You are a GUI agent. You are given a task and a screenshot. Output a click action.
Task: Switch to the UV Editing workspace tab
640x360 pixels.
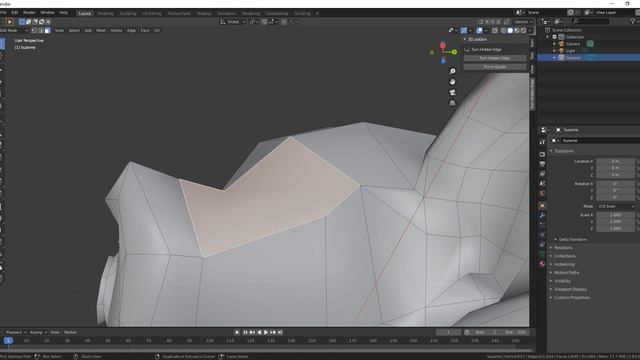[152, 13]
